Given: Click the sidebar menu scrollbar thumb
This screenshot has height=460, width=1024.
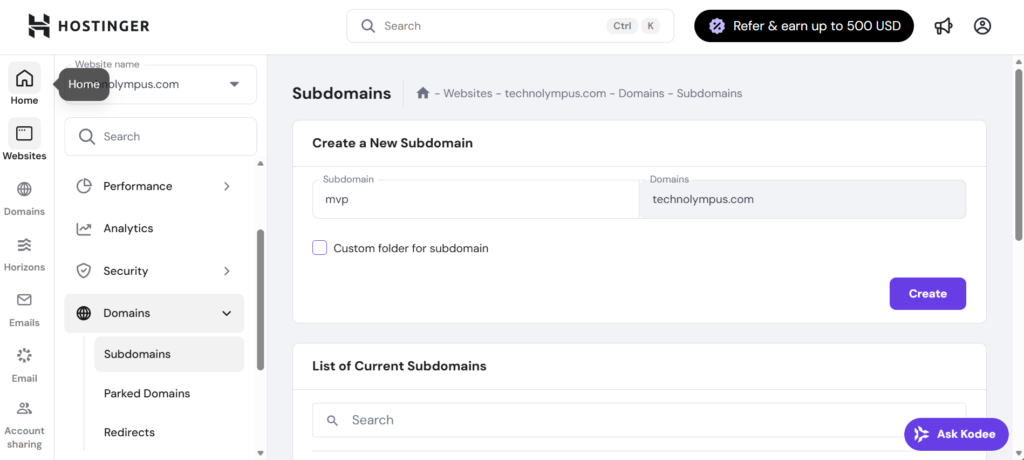Looking at the screenshot, I should click(261, 299).
